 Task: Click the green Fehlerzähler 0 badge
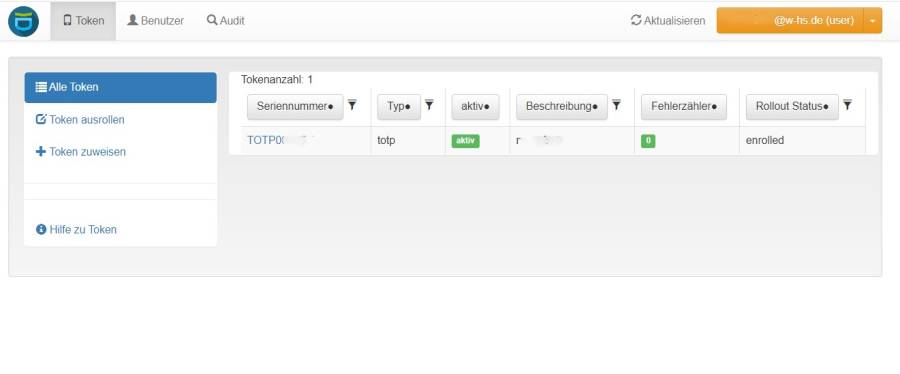pyautogui.click(x=648, y=141)
